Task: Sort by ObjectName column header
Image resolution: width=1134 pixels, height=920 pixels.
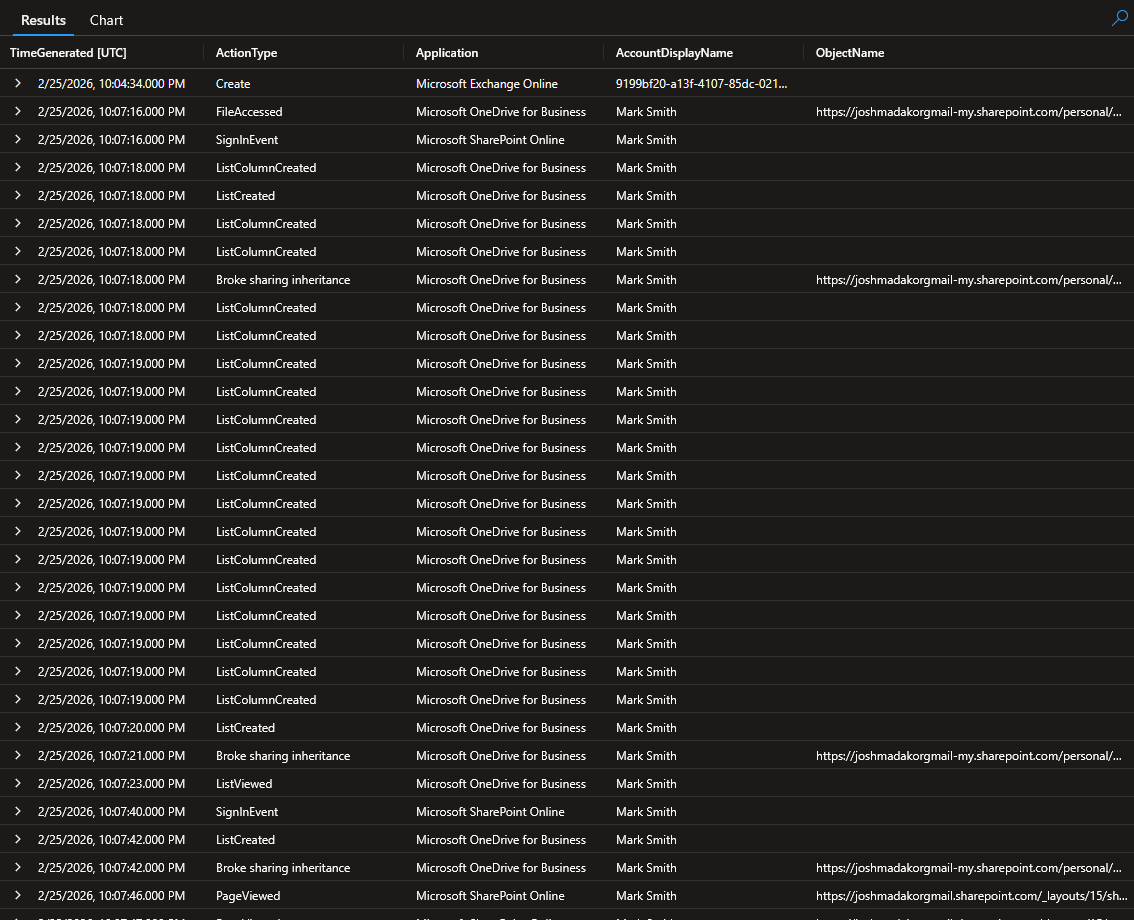Action: 850,53
